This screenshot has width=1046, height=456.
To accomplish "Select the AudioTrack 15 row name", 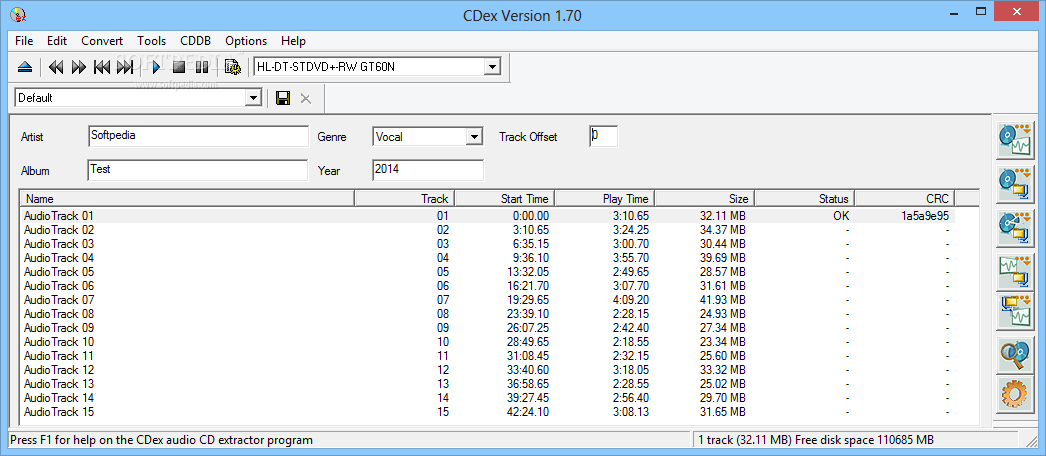I will (59, 412).
